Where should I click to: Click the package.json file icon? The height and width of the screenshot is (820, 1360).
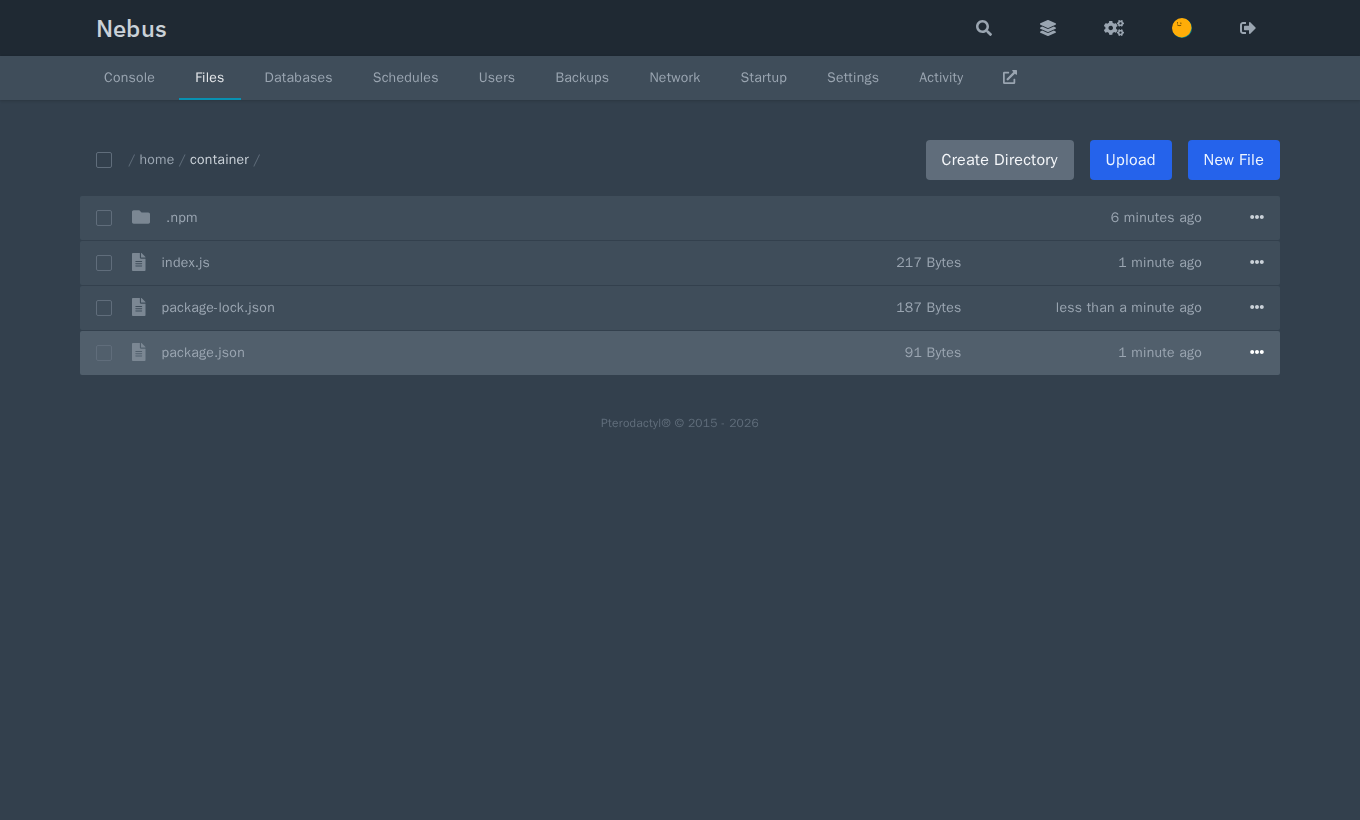(x=139, y=352)
